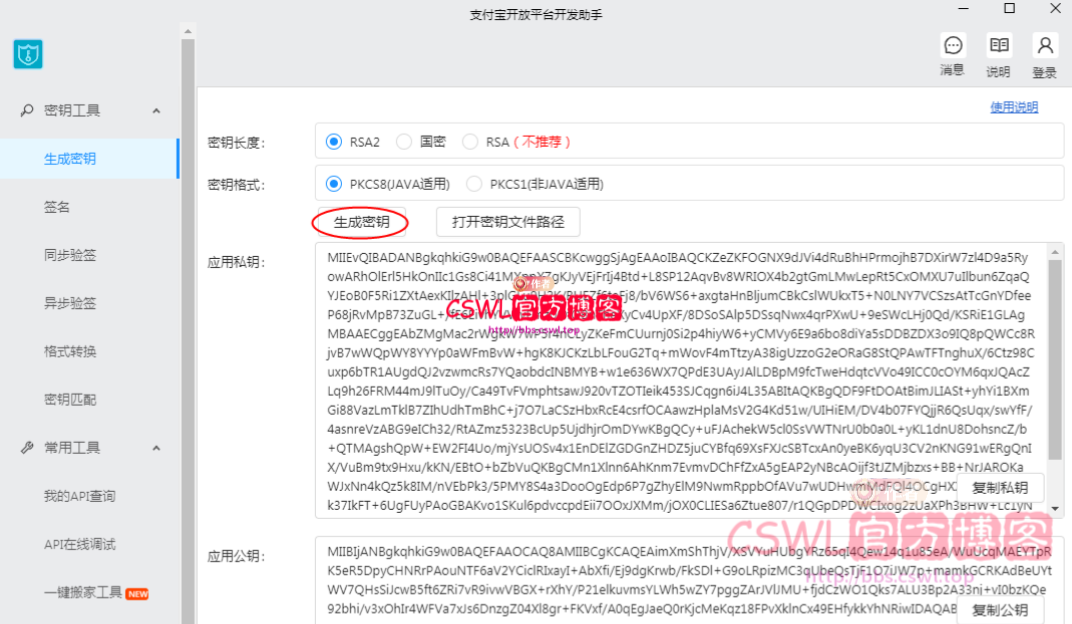This screenshot has height=624, width=1072.
Task: Open the 签名 sidebar item
Action: point(57,207)
